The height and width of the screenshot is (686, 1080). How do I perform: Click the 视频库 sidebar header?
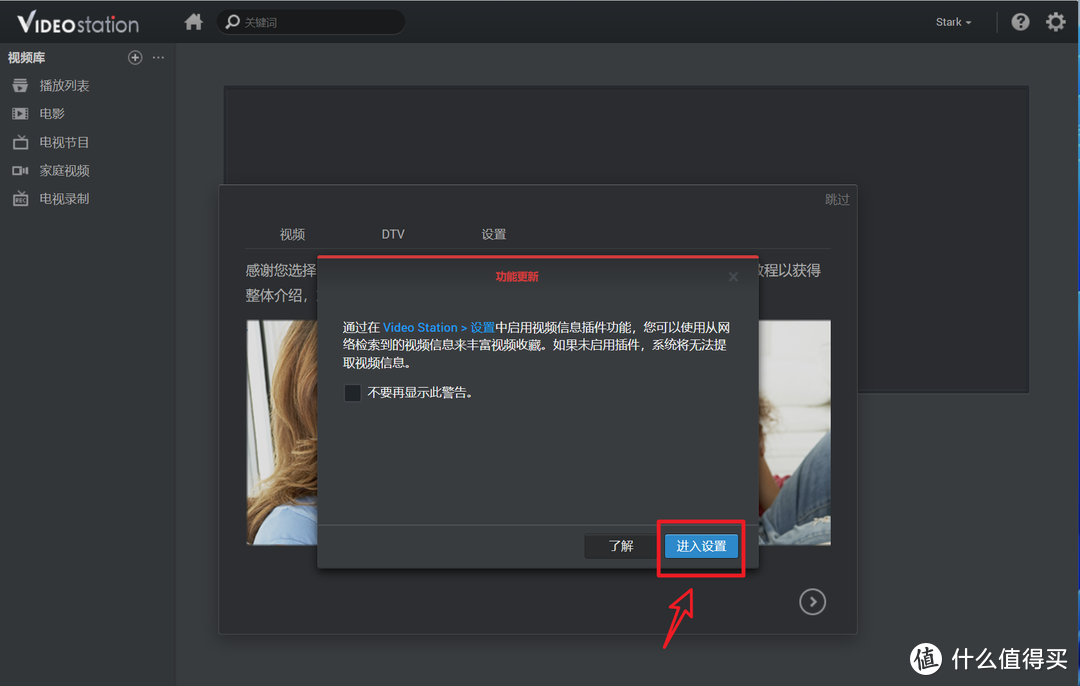click(x=26, y=58)
